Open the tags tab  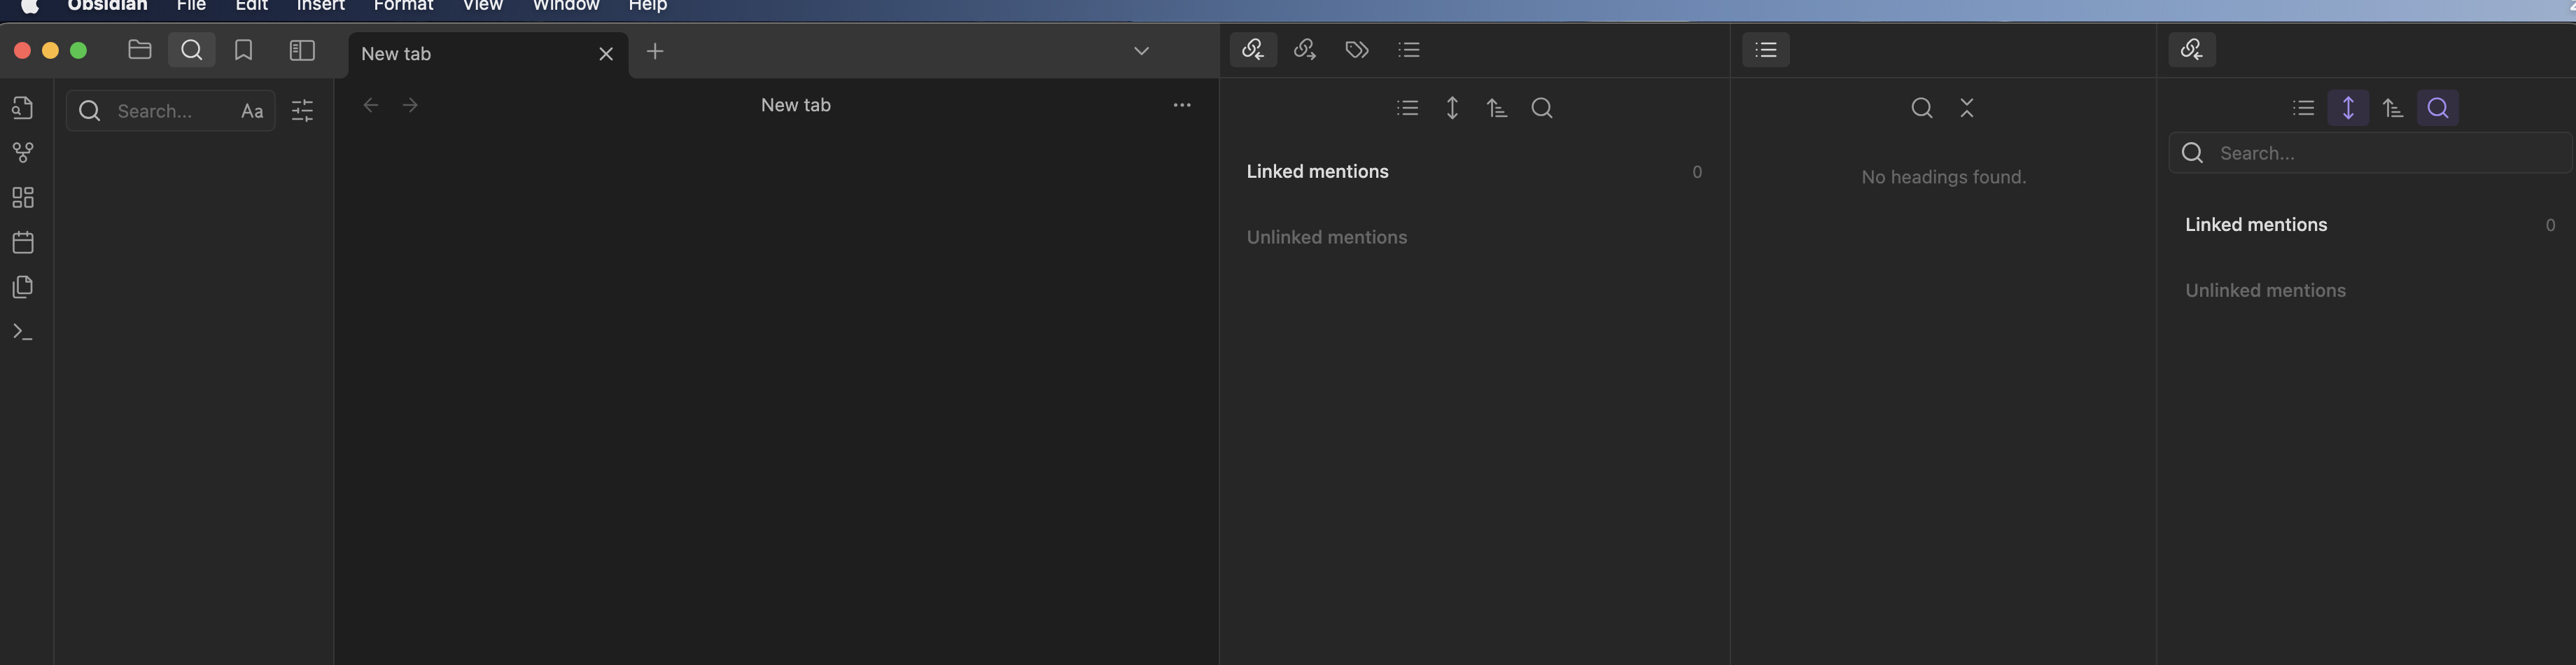[1357, 49]
